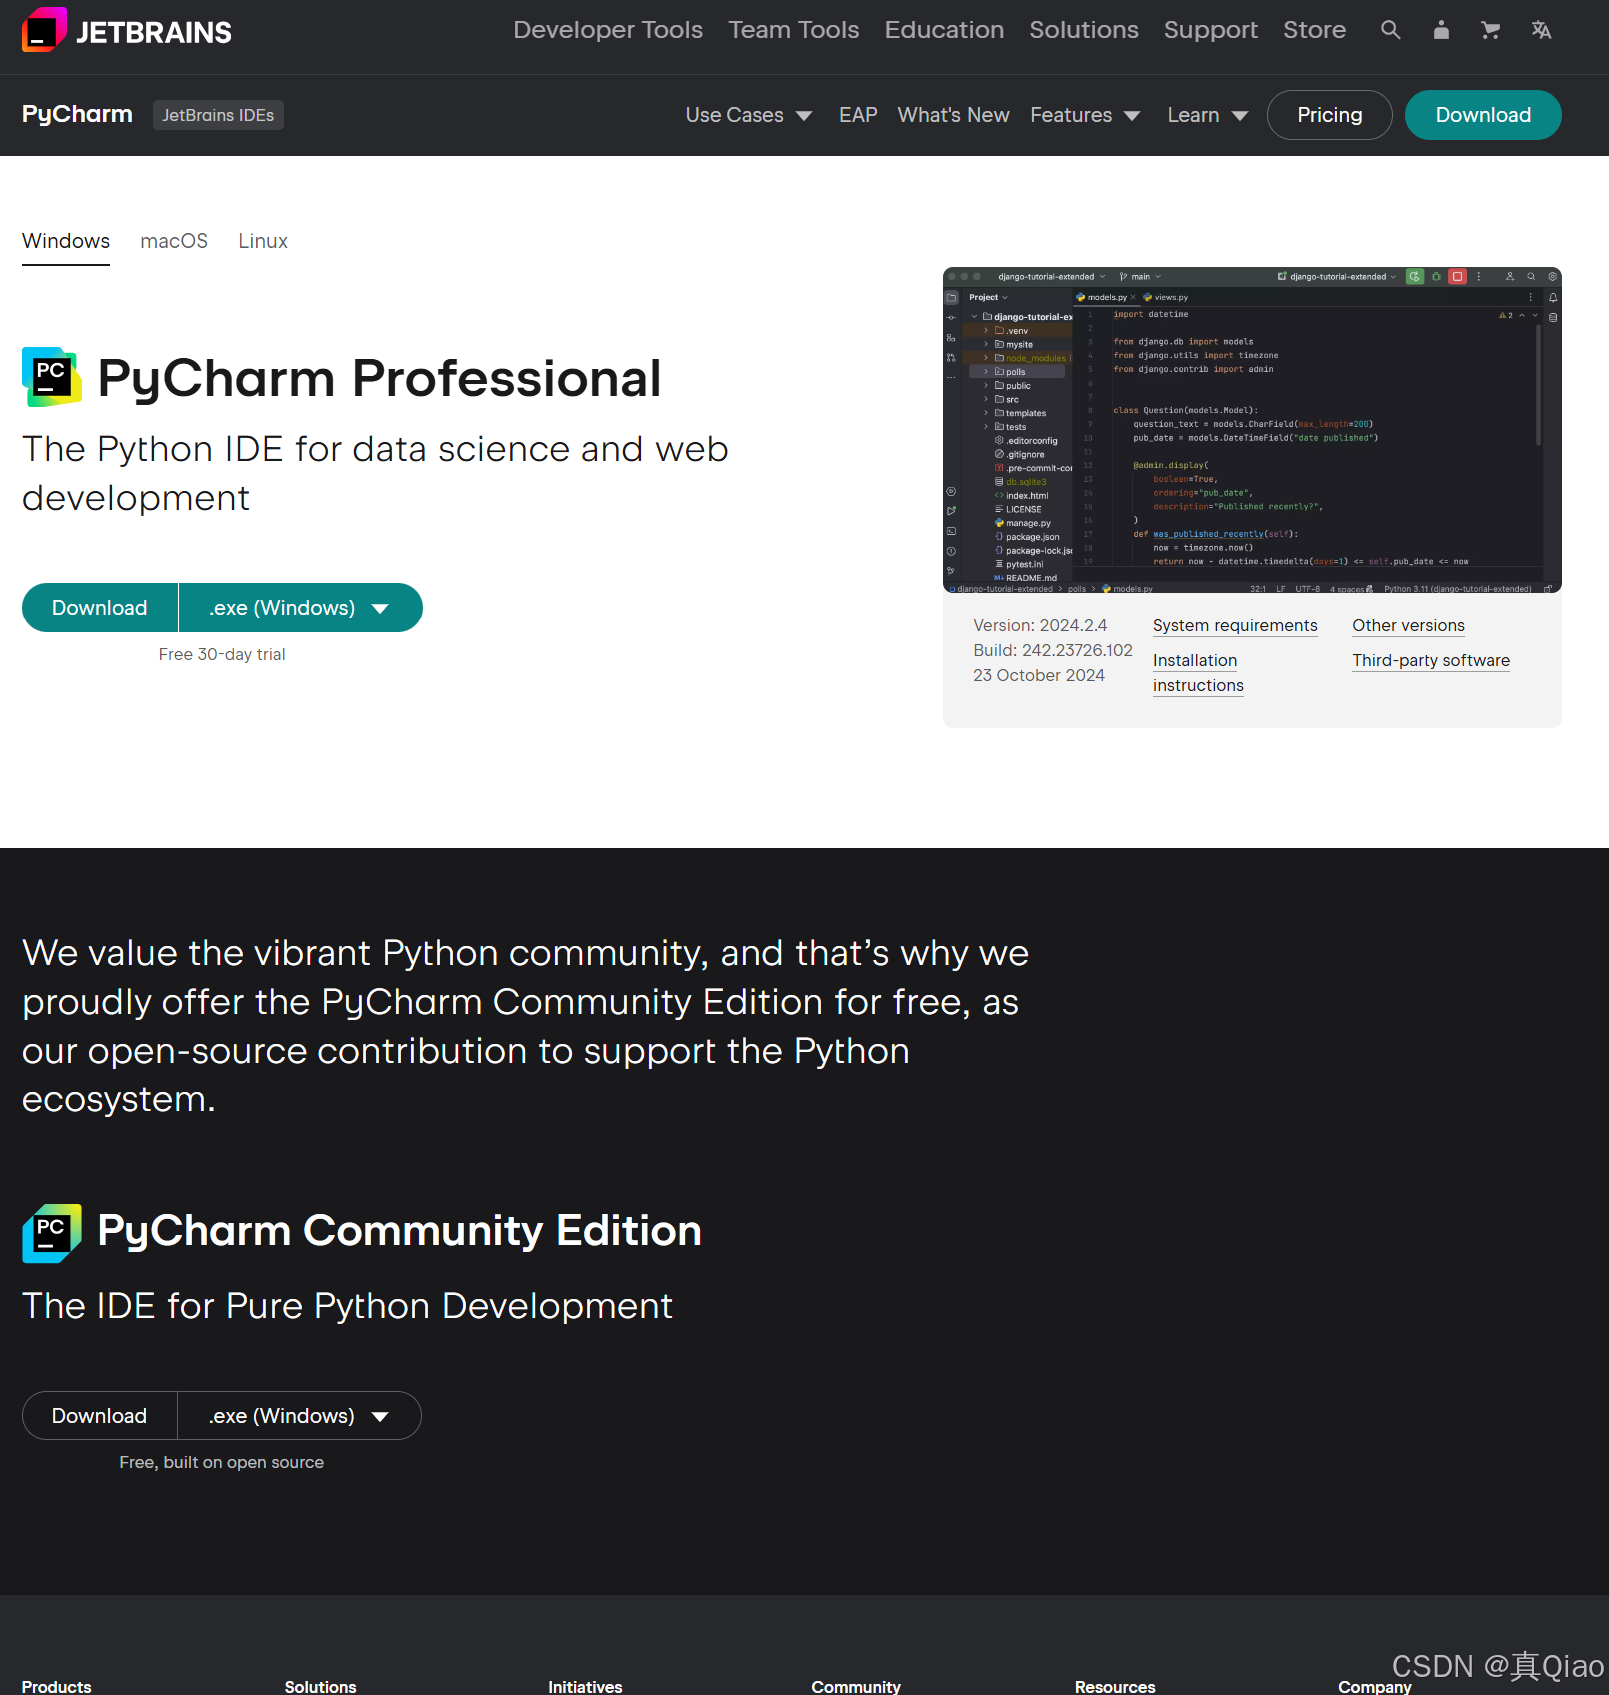This screenshot has height=1695, width=1609.
Task: Expand the Use Cases dropdown arrow
Action: 804,116
